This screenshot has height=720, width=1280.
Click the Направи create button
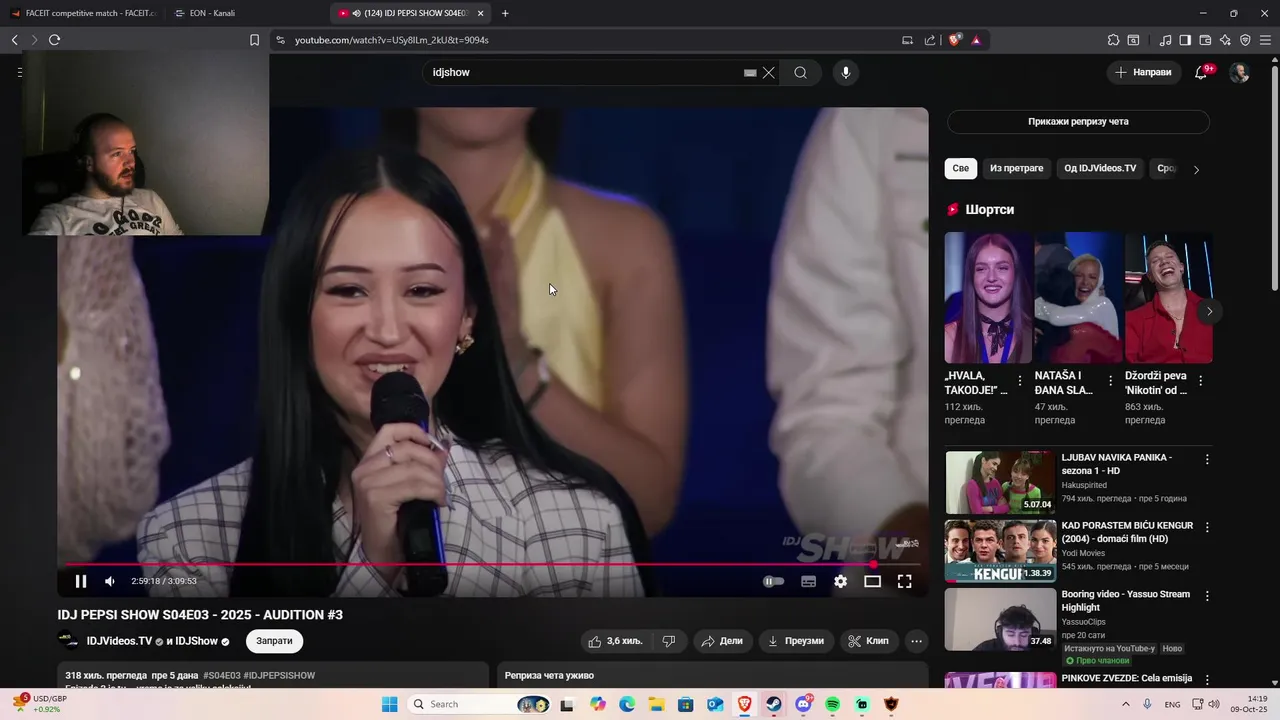pyautogui.click(x=1143, y=72)
